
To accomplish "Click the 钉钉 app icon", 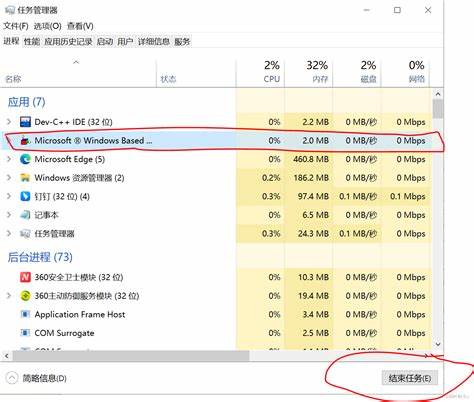I will click(25, 196).
